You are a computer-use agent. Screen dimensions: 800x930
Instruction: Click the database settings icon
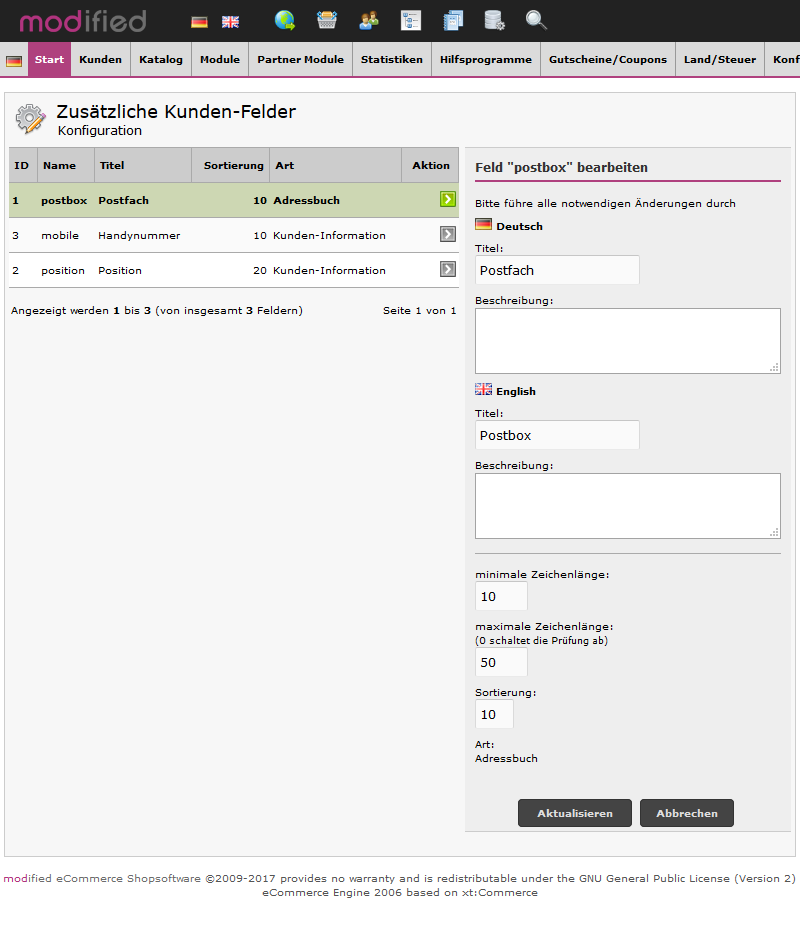click(494, 20)
